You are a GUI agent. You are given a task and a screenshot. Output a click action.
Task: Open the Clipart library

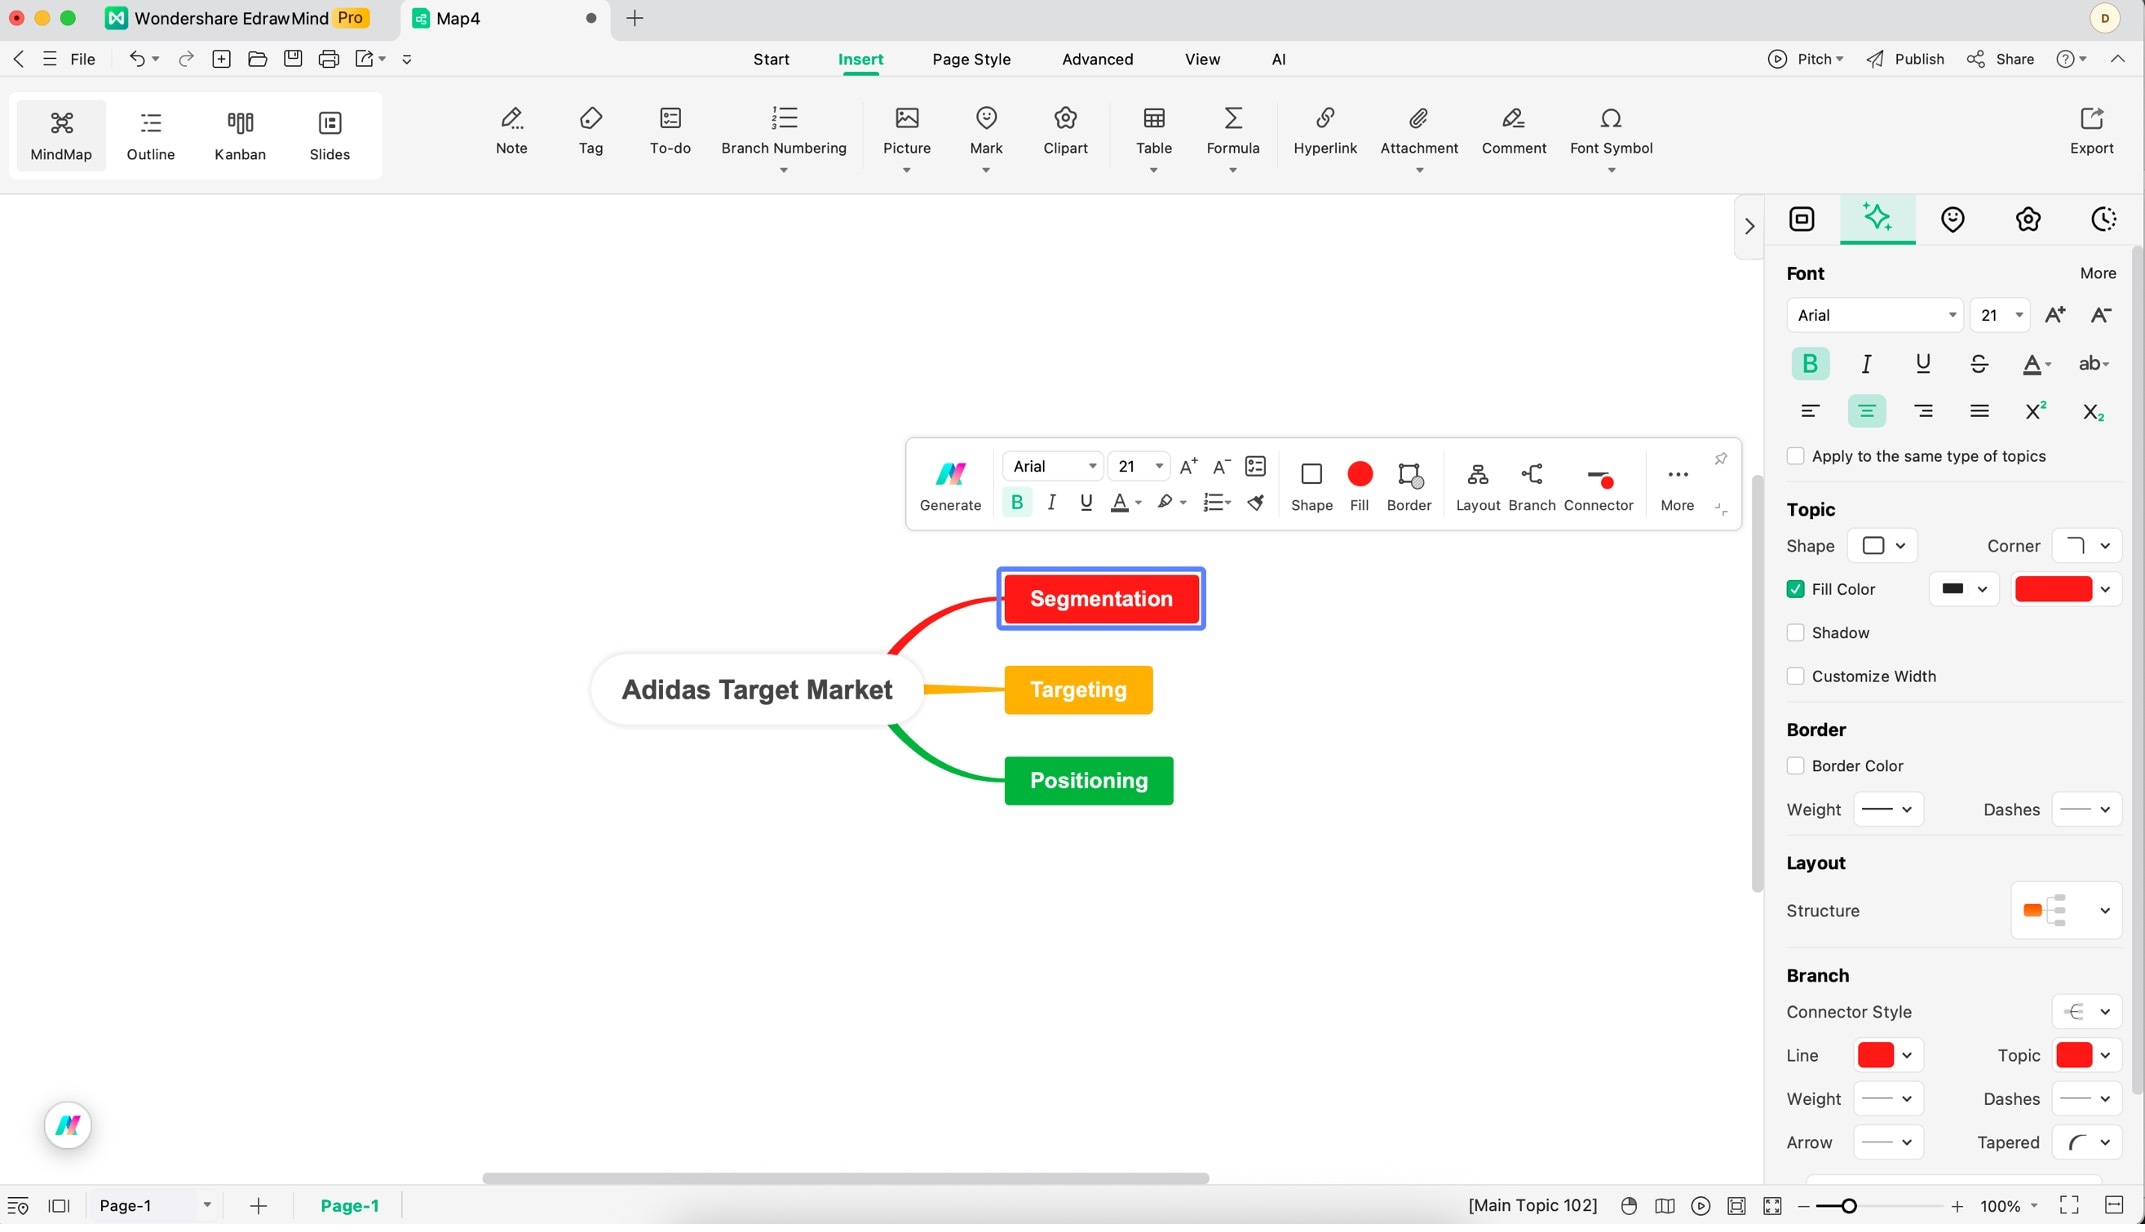click(x=1065, y=131)
